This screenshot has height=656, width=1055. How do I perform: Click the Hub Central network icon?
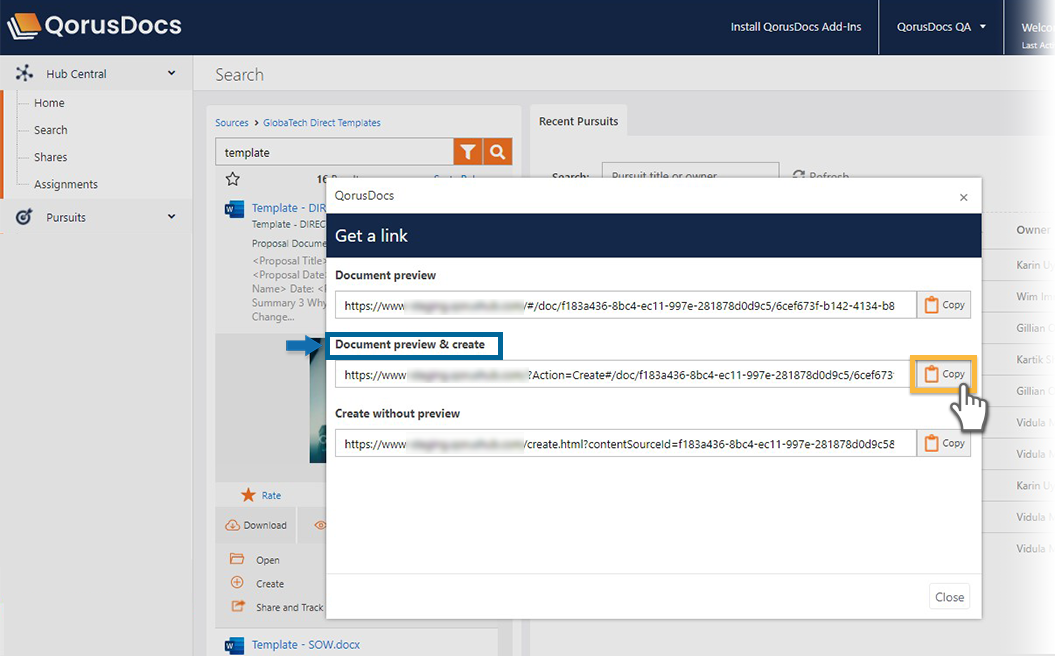[x=24, y=73]
